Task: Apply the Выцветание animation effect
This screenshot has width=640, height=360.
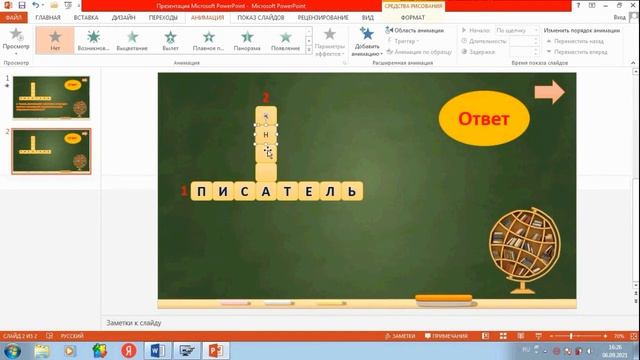Action: point(132,40)
